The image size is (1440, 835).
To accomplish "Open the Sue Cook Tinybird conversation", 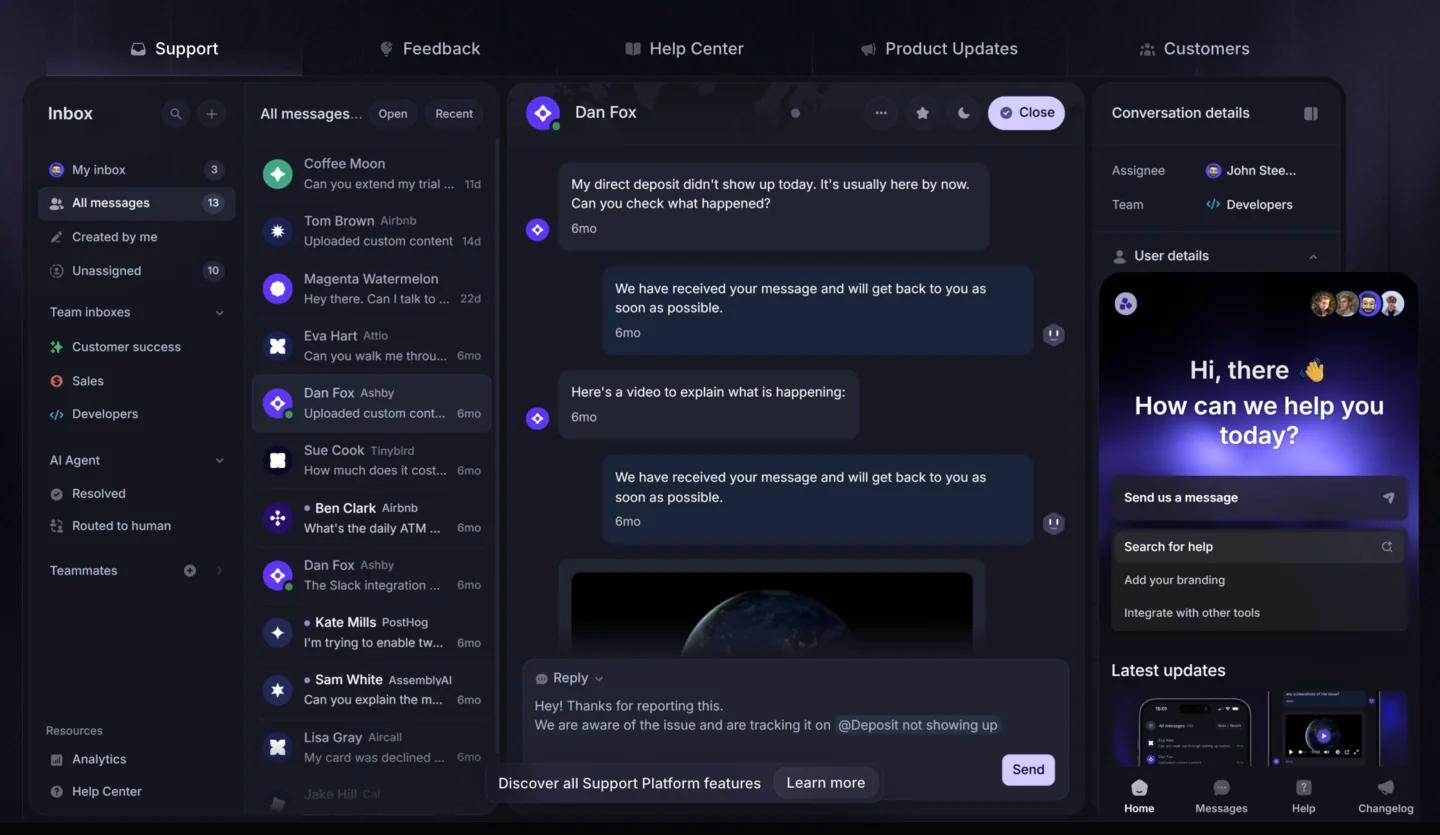I will coord(372,461).
